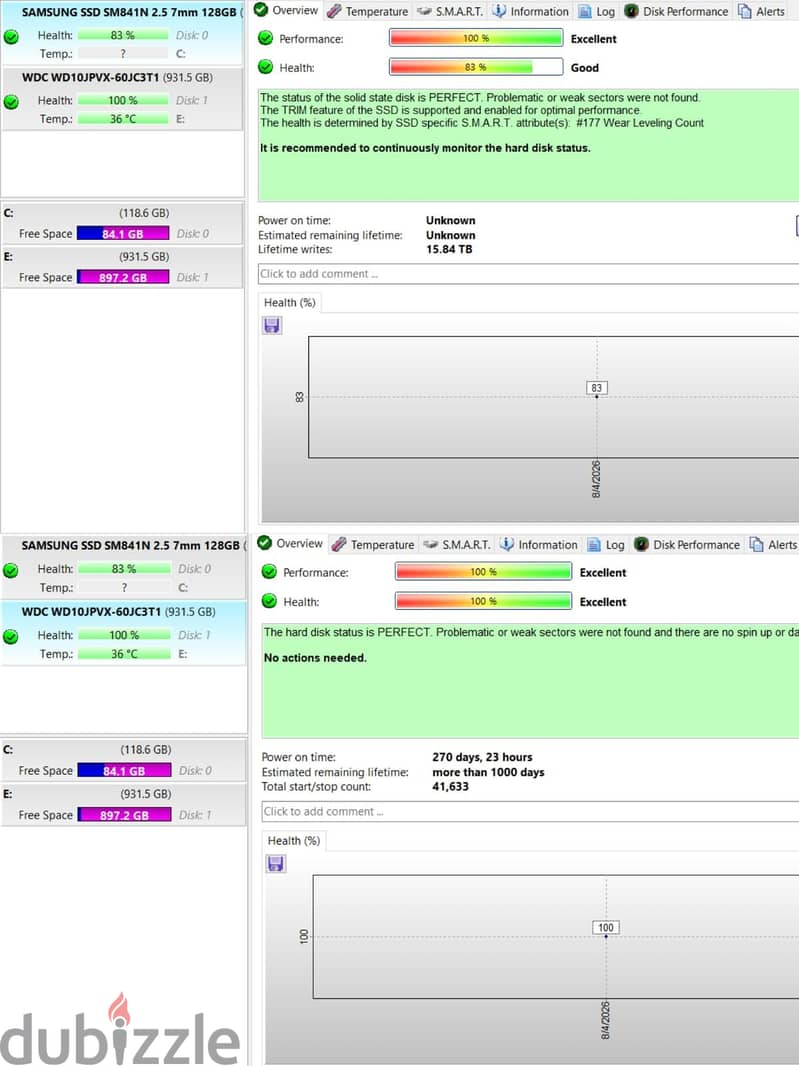Click the C: 84.1 GB free space bar in the bottom screenshot

[124, 771]
